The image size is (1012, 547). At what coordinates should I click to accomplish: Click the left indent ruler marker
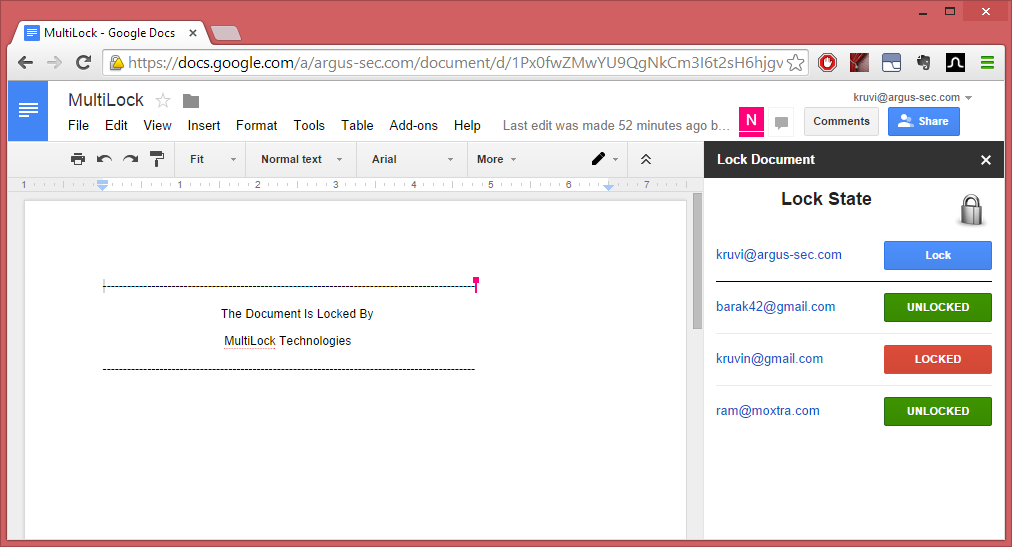[103, 185]
